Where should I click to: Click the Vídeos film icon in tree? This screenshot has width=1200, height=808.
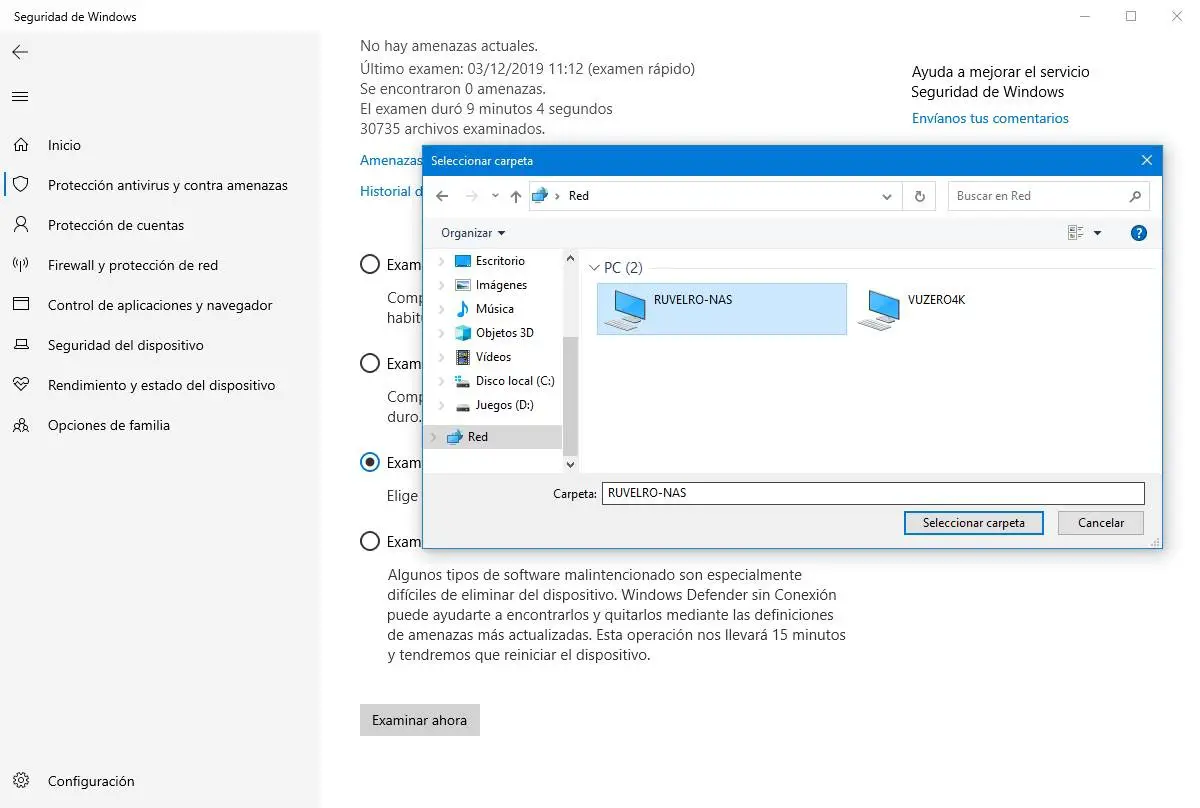pos(462,357)
